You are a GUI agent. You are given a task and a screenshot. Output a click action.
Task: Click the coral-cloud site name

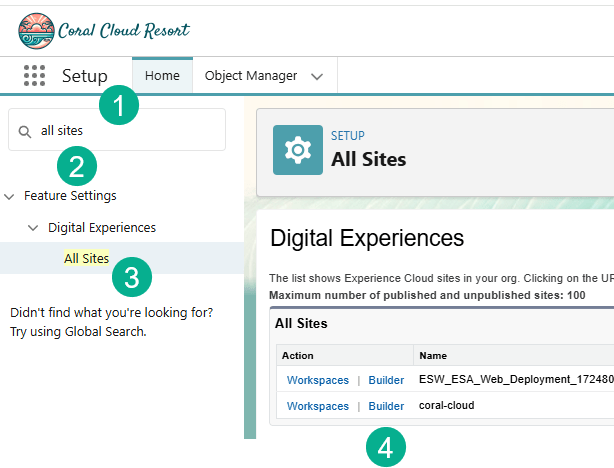click(x=447, y=406)
